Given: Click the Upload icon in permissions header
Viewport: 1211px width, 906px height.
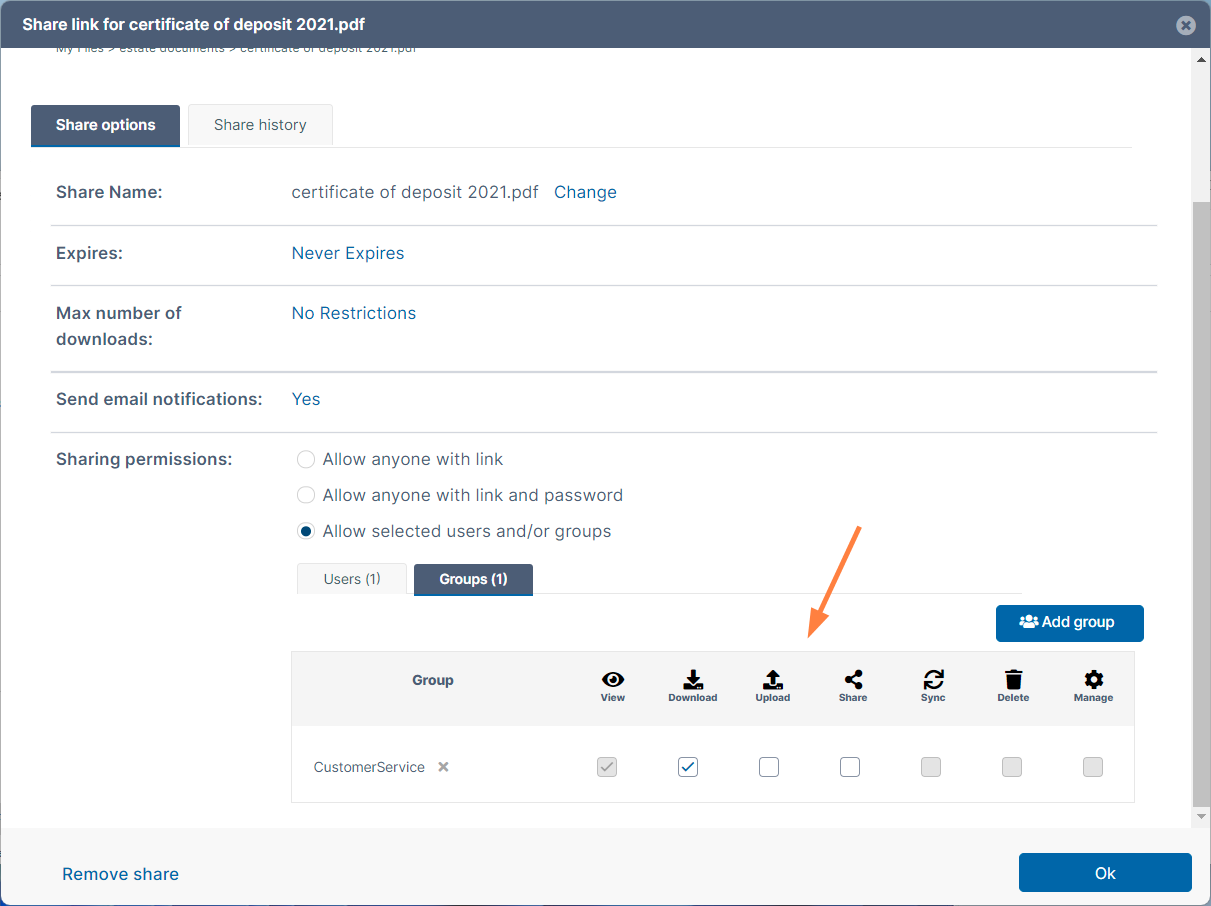Looking at the screenshot, I should point(773,680).
